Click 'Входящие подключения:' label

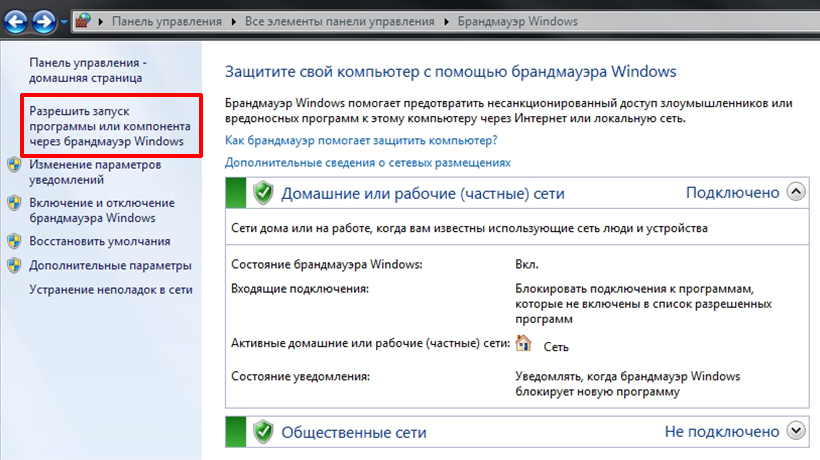click(x=300, y=289)
